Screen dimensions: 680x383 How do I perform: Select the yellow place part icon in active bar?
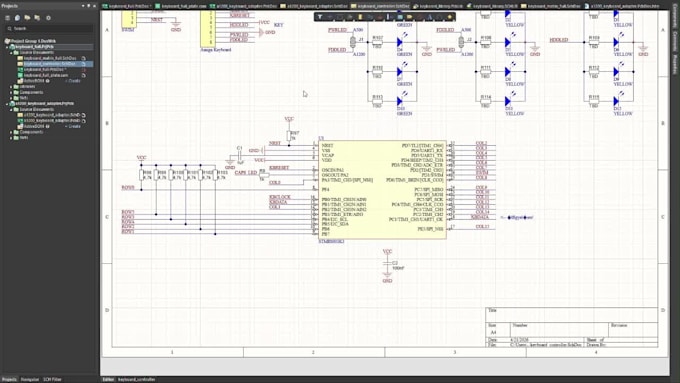click(360, 17)
